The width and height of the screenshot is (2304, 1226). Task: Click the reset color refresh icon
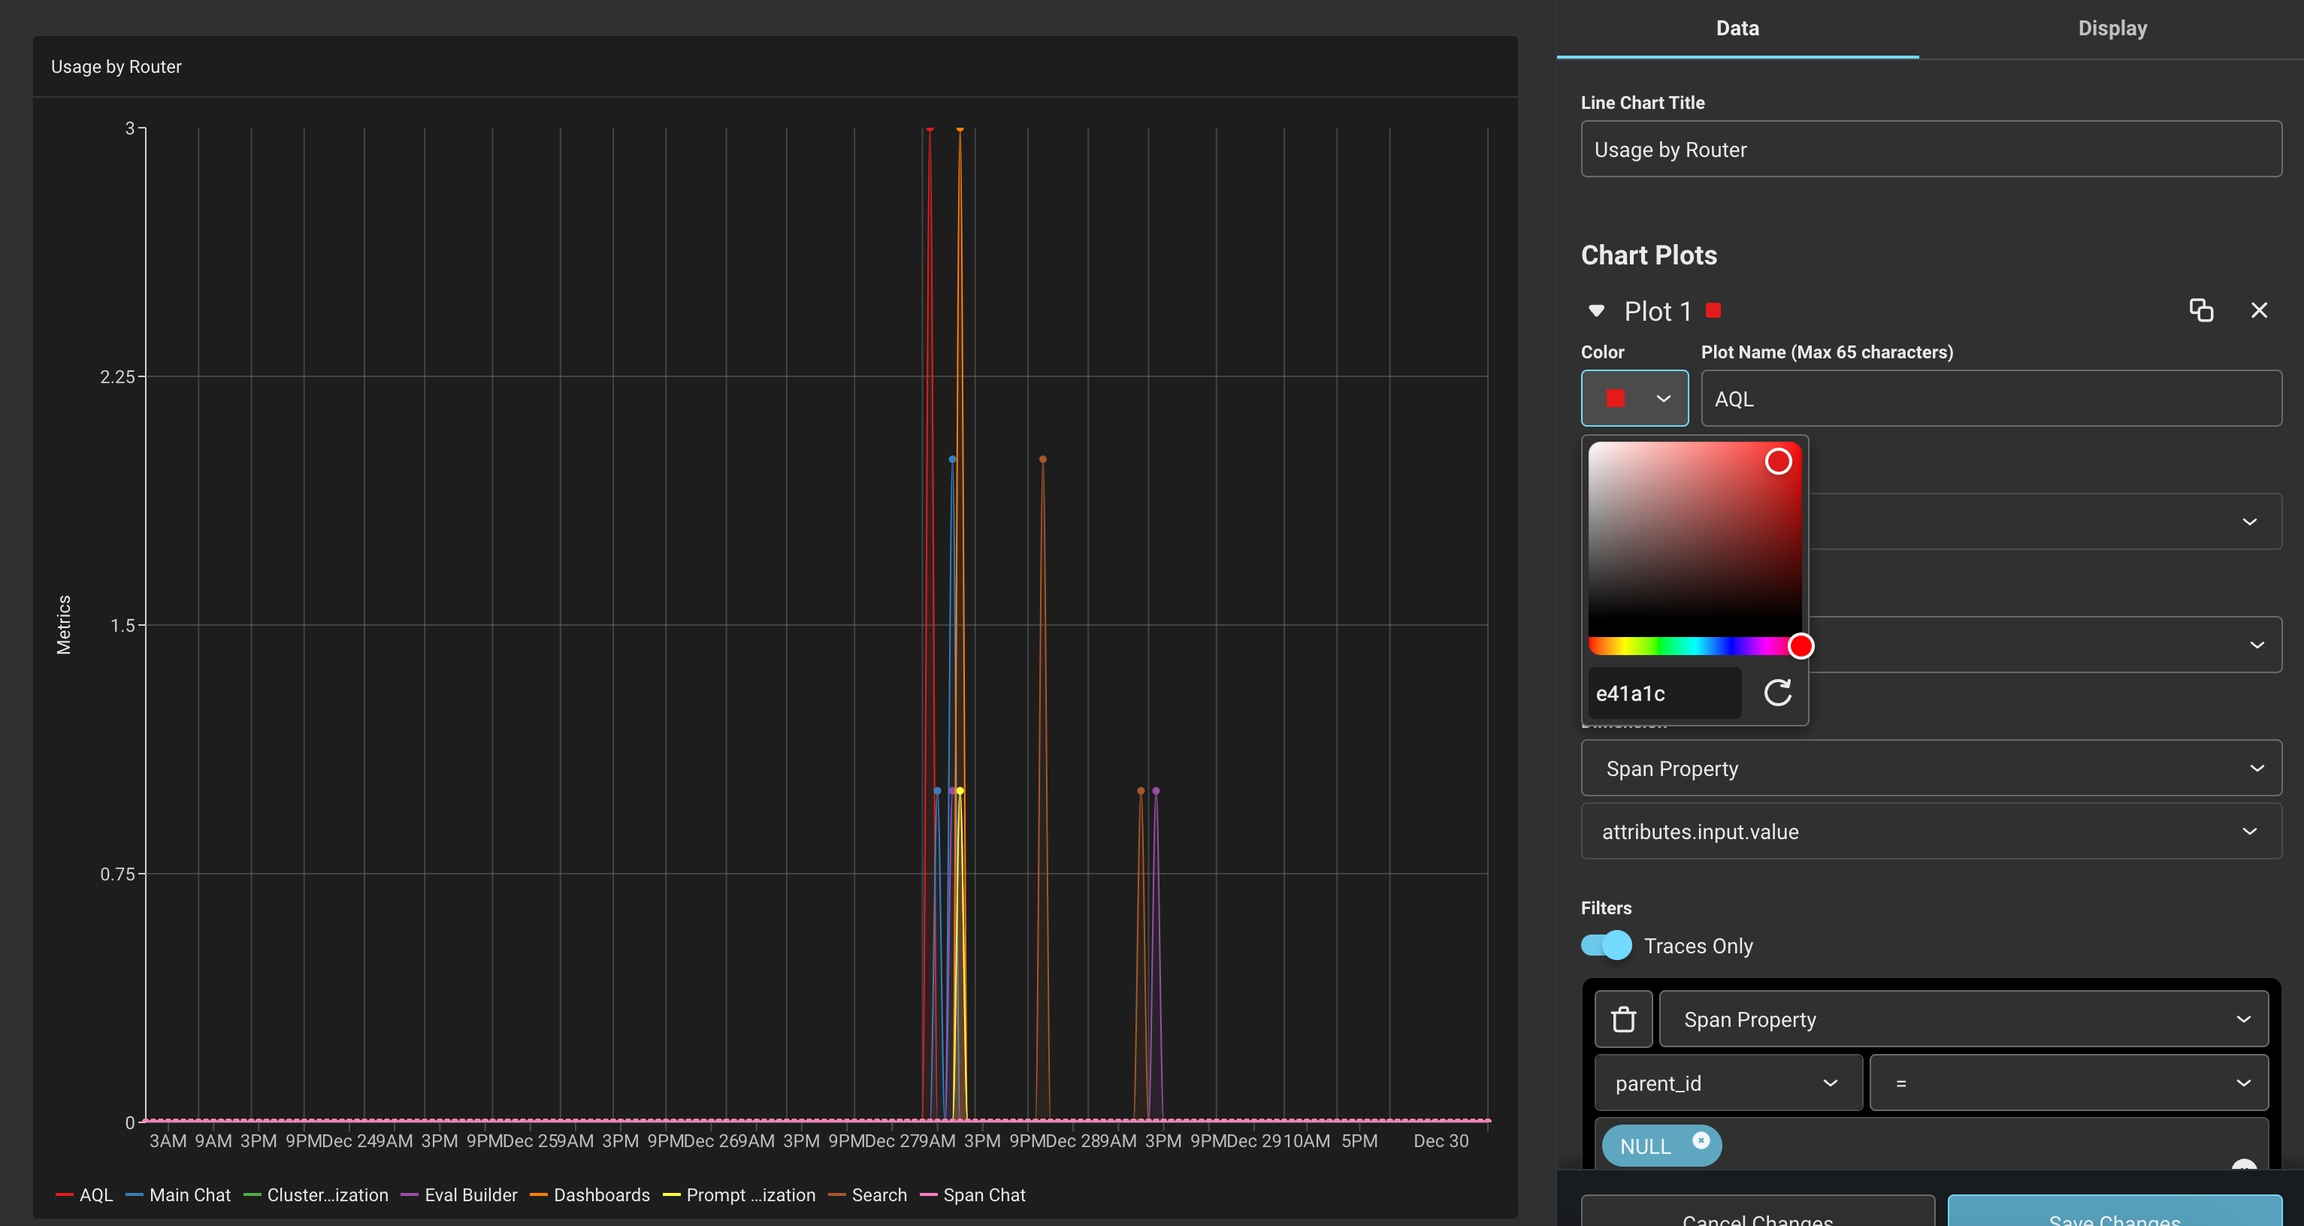click(x=1777, y=693)
